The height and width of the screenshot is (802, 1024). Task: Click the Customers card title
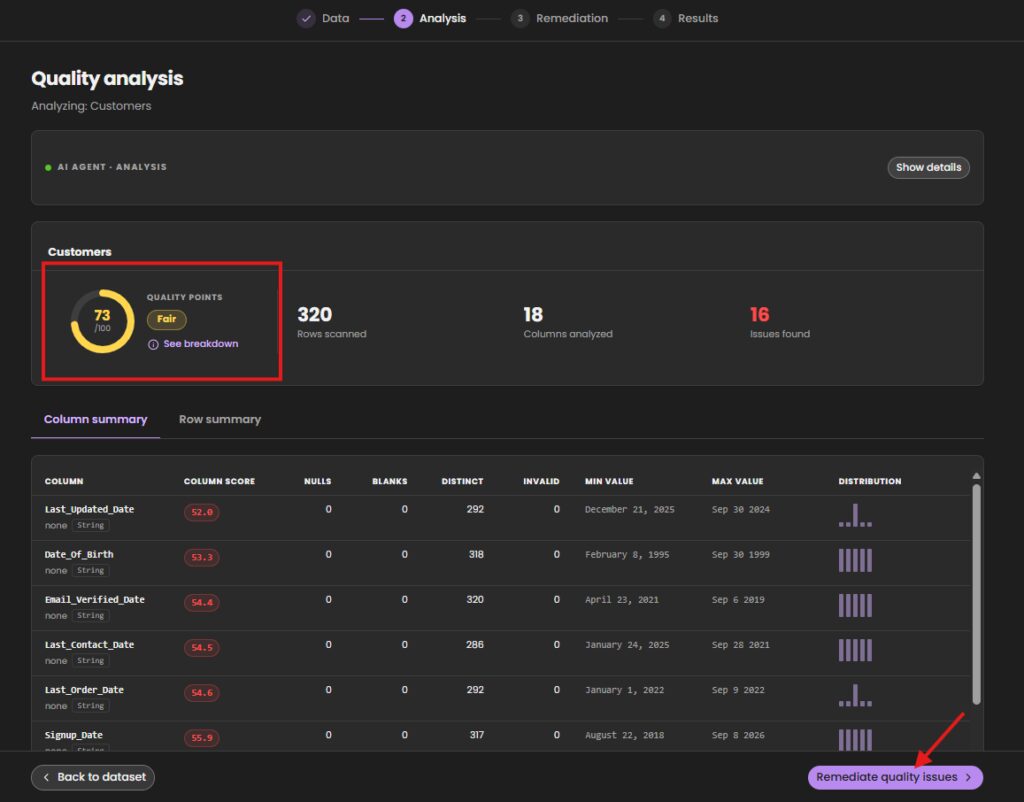click(80, 251)
